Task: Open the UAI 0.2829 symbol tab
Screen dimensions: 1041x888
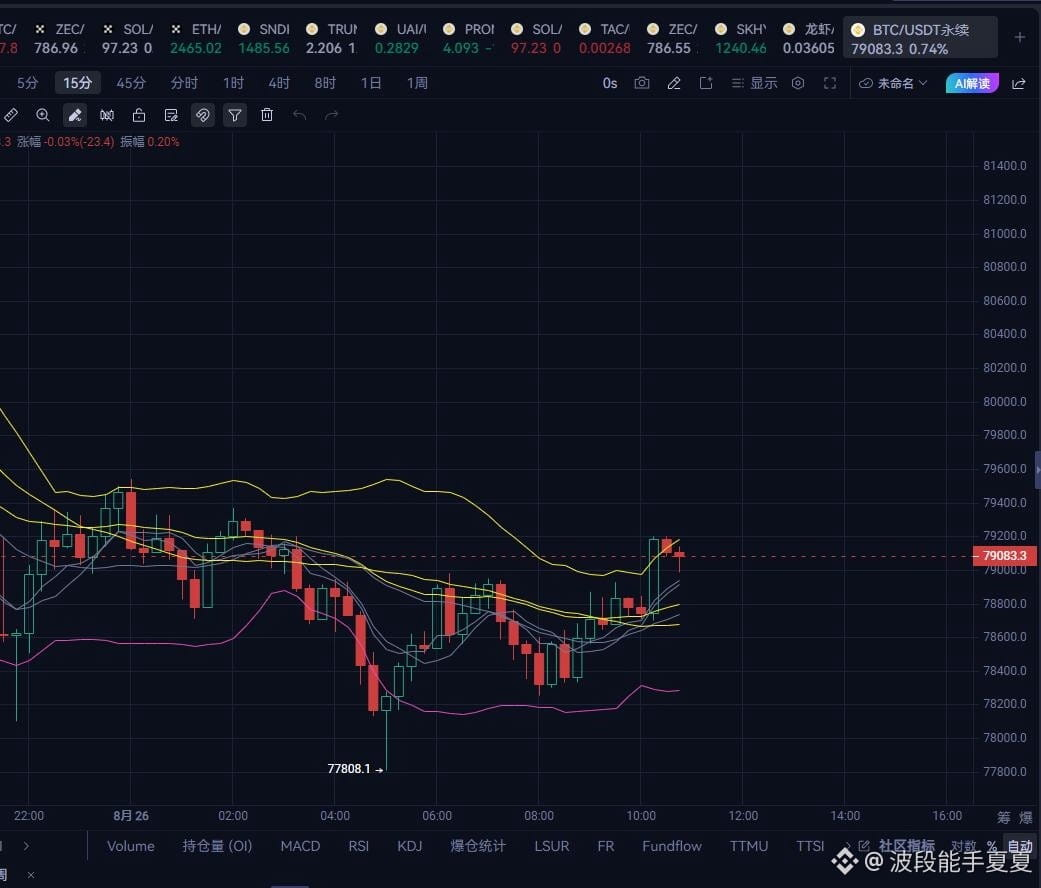Action: pos(400,38)
